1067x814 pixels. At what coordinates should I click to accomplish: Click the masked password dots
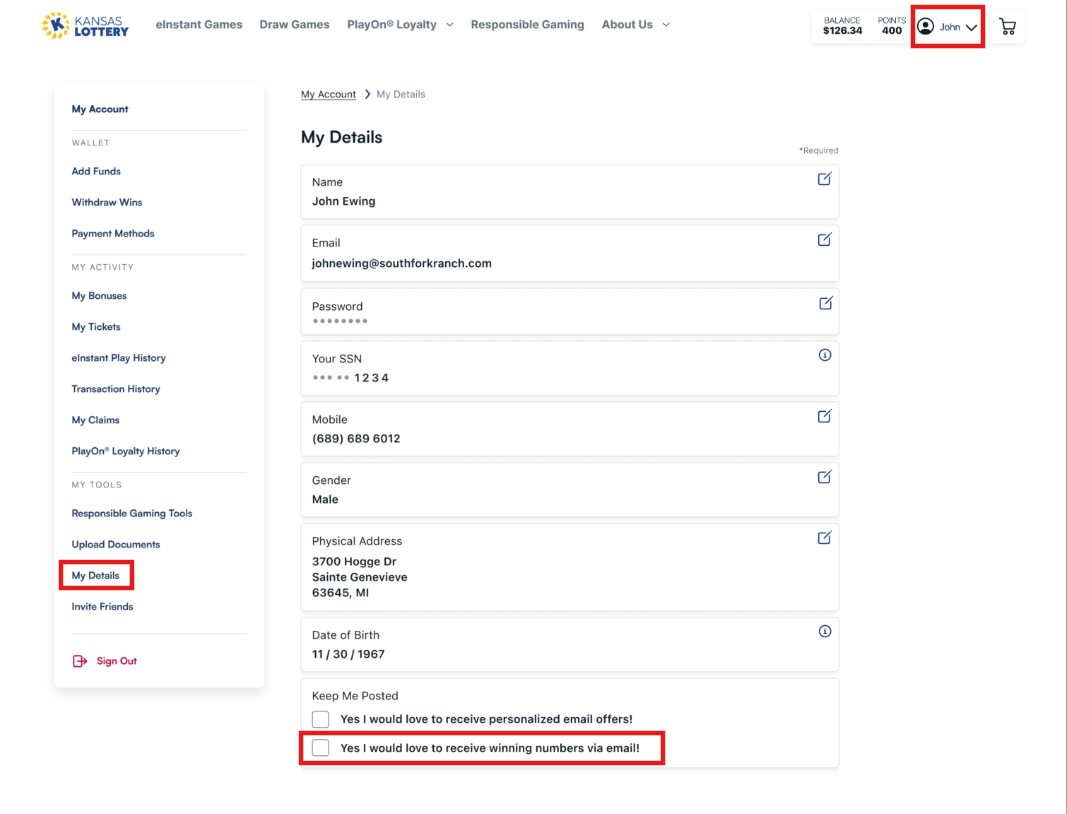(x=340, y=321)
